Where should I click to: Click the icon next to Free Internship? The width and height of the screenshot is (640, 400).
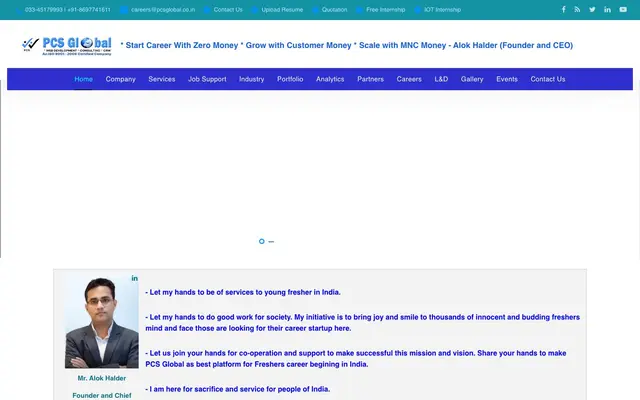pyautogui.click(x=359, y=10)
